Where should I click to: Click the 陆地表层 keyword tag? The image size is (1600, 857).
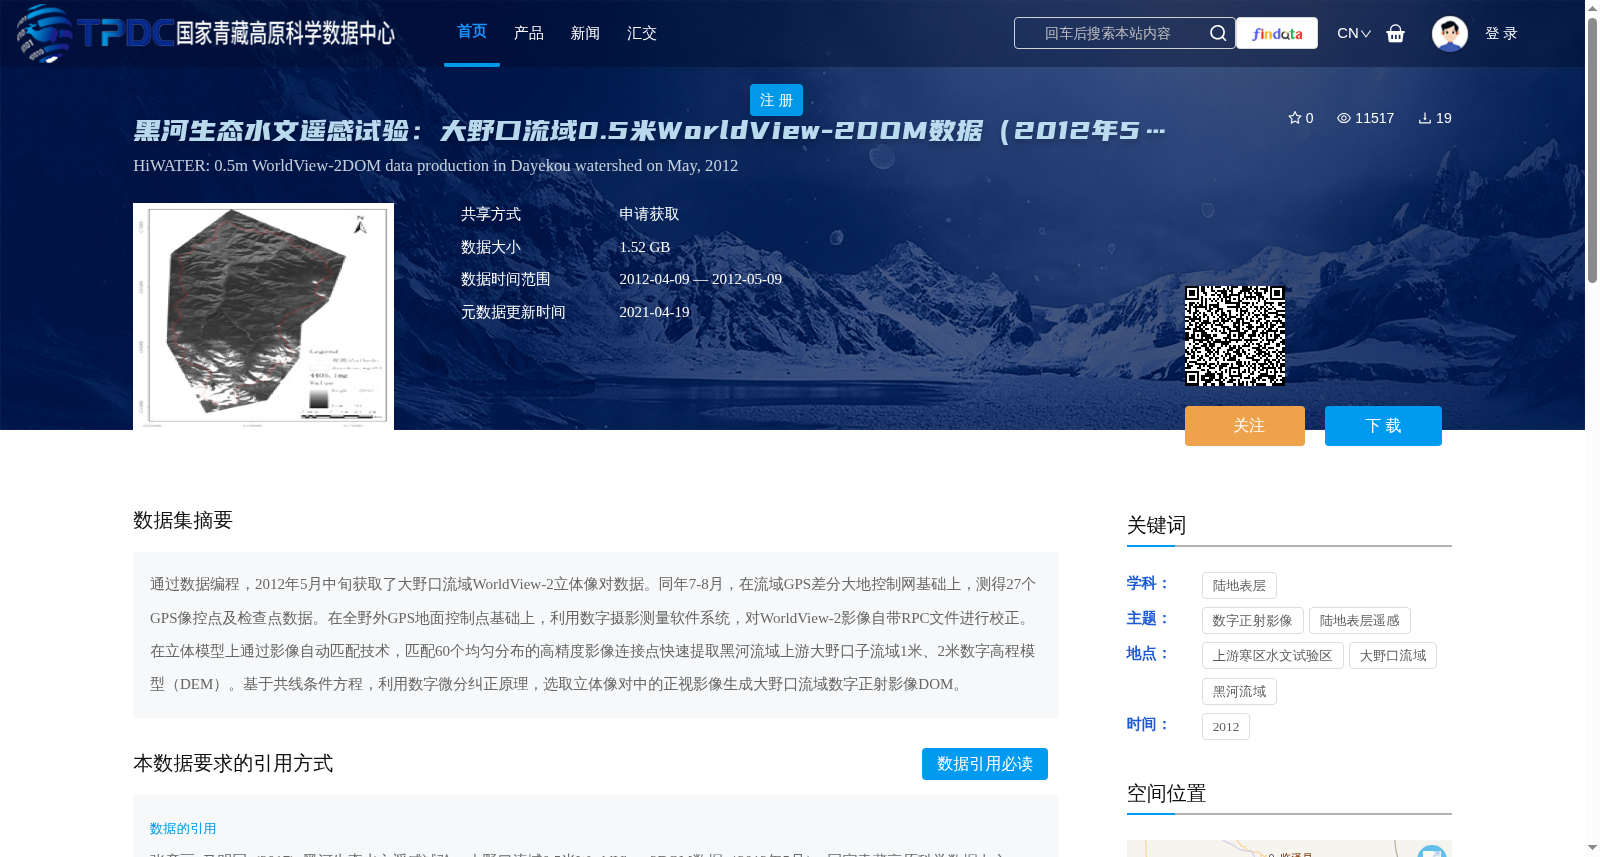click(1239, 586)
